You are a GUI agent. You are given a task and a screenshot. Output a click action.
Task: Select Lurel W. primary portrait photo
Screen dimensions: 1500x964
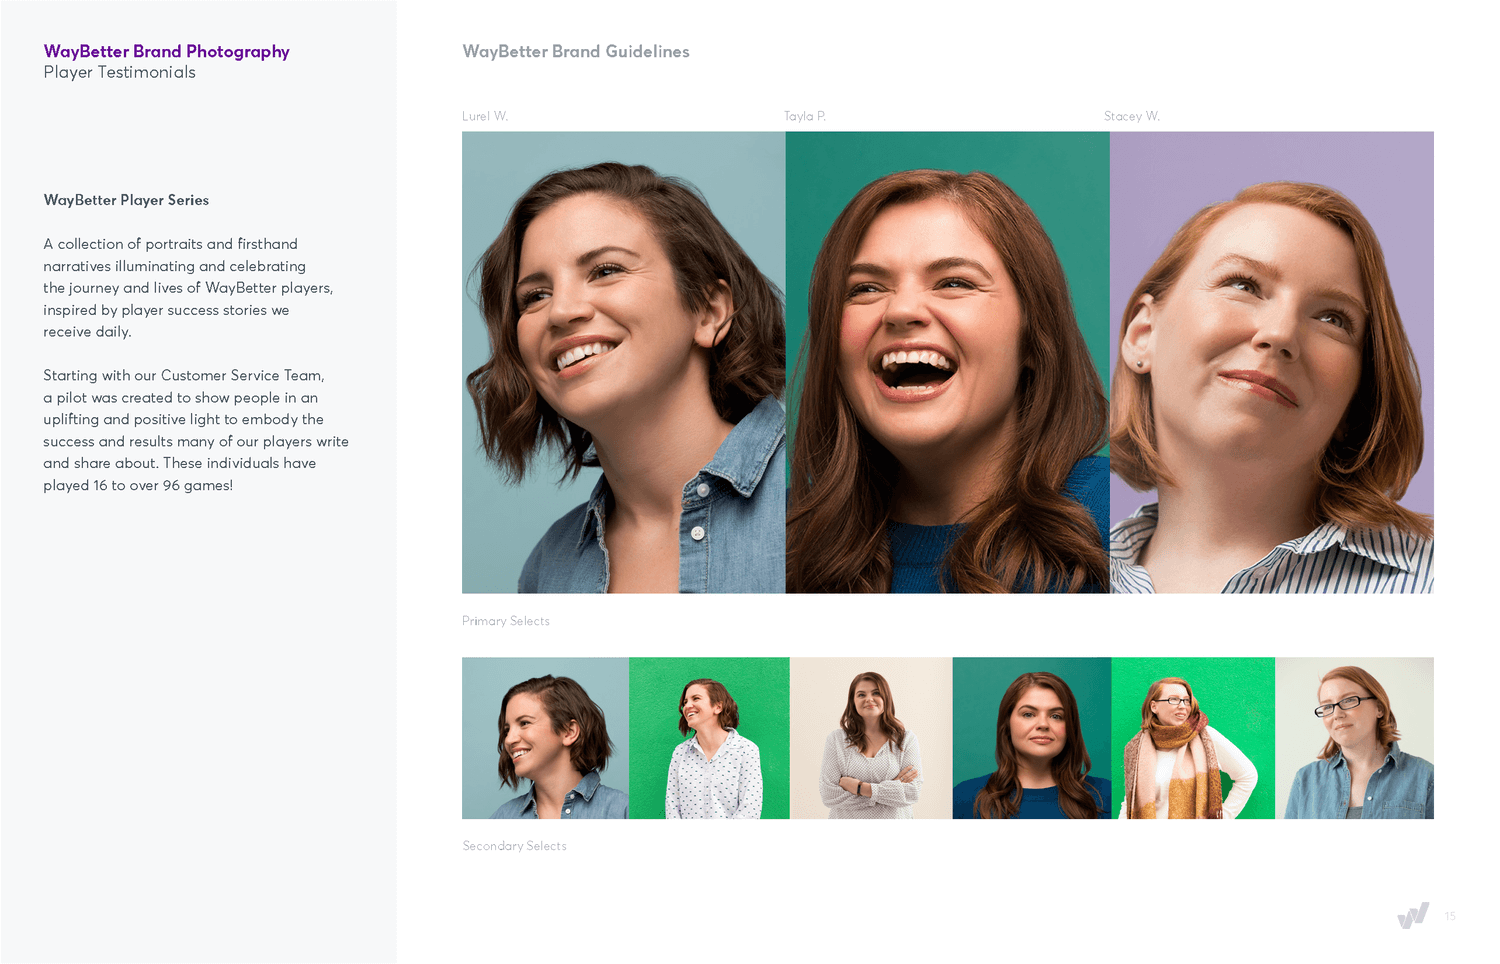tap(624, 362)
